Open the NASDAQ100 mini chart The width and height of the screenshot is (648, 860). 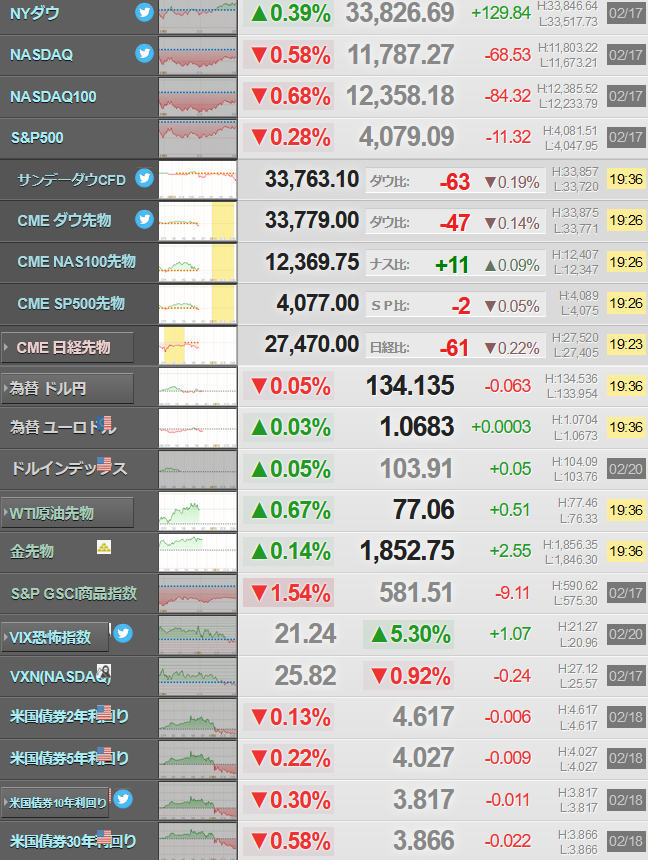coord(198,97)
